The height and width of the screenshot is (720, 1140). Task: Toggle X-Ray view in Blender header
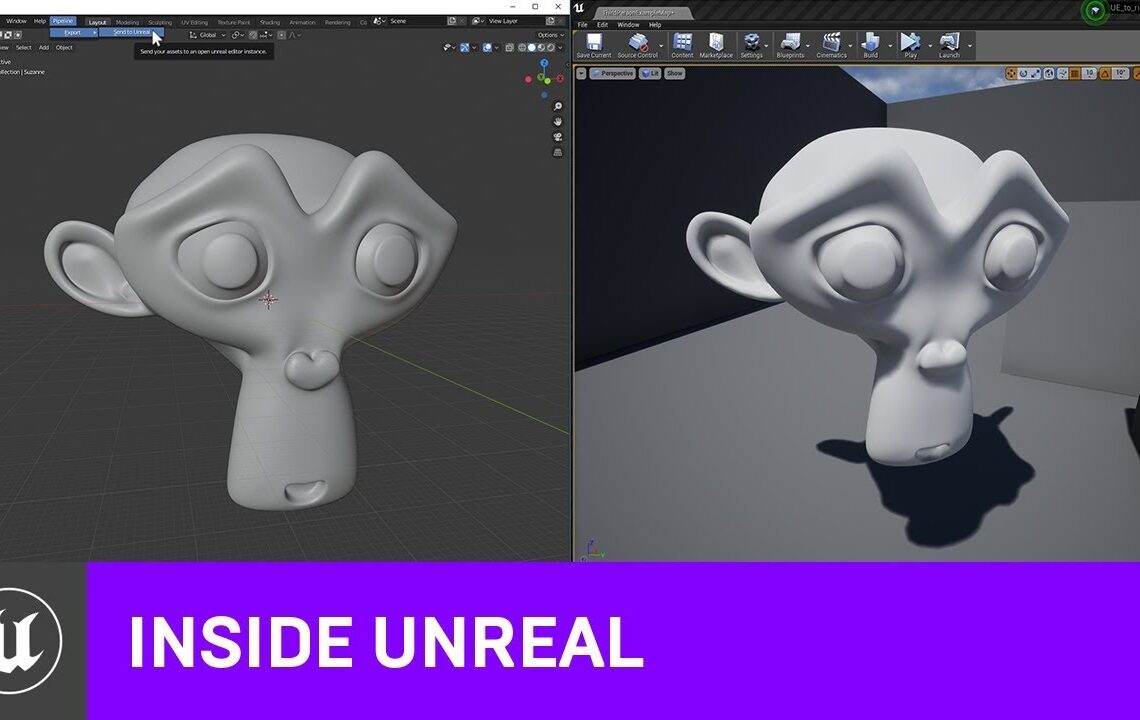510,48
